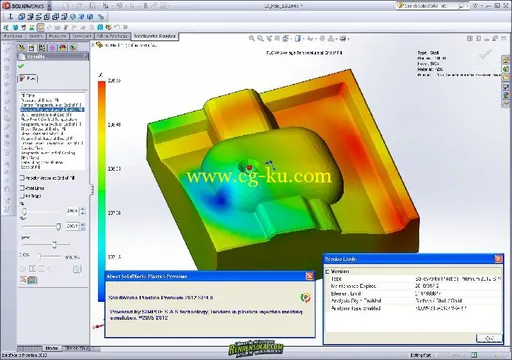Open the Hide/Show Items dropdown arrow

click(x=315, y=39)
